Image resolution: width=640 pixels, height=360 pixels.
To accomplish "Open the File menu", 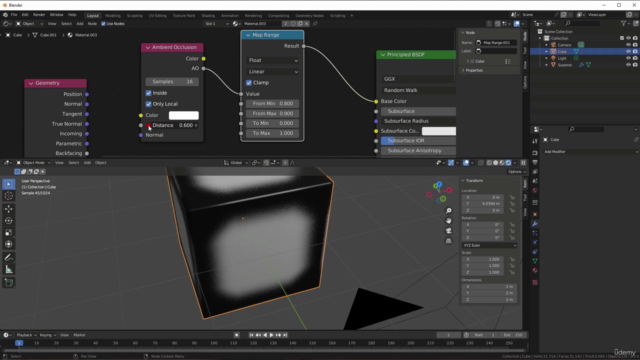I will 14,15.
